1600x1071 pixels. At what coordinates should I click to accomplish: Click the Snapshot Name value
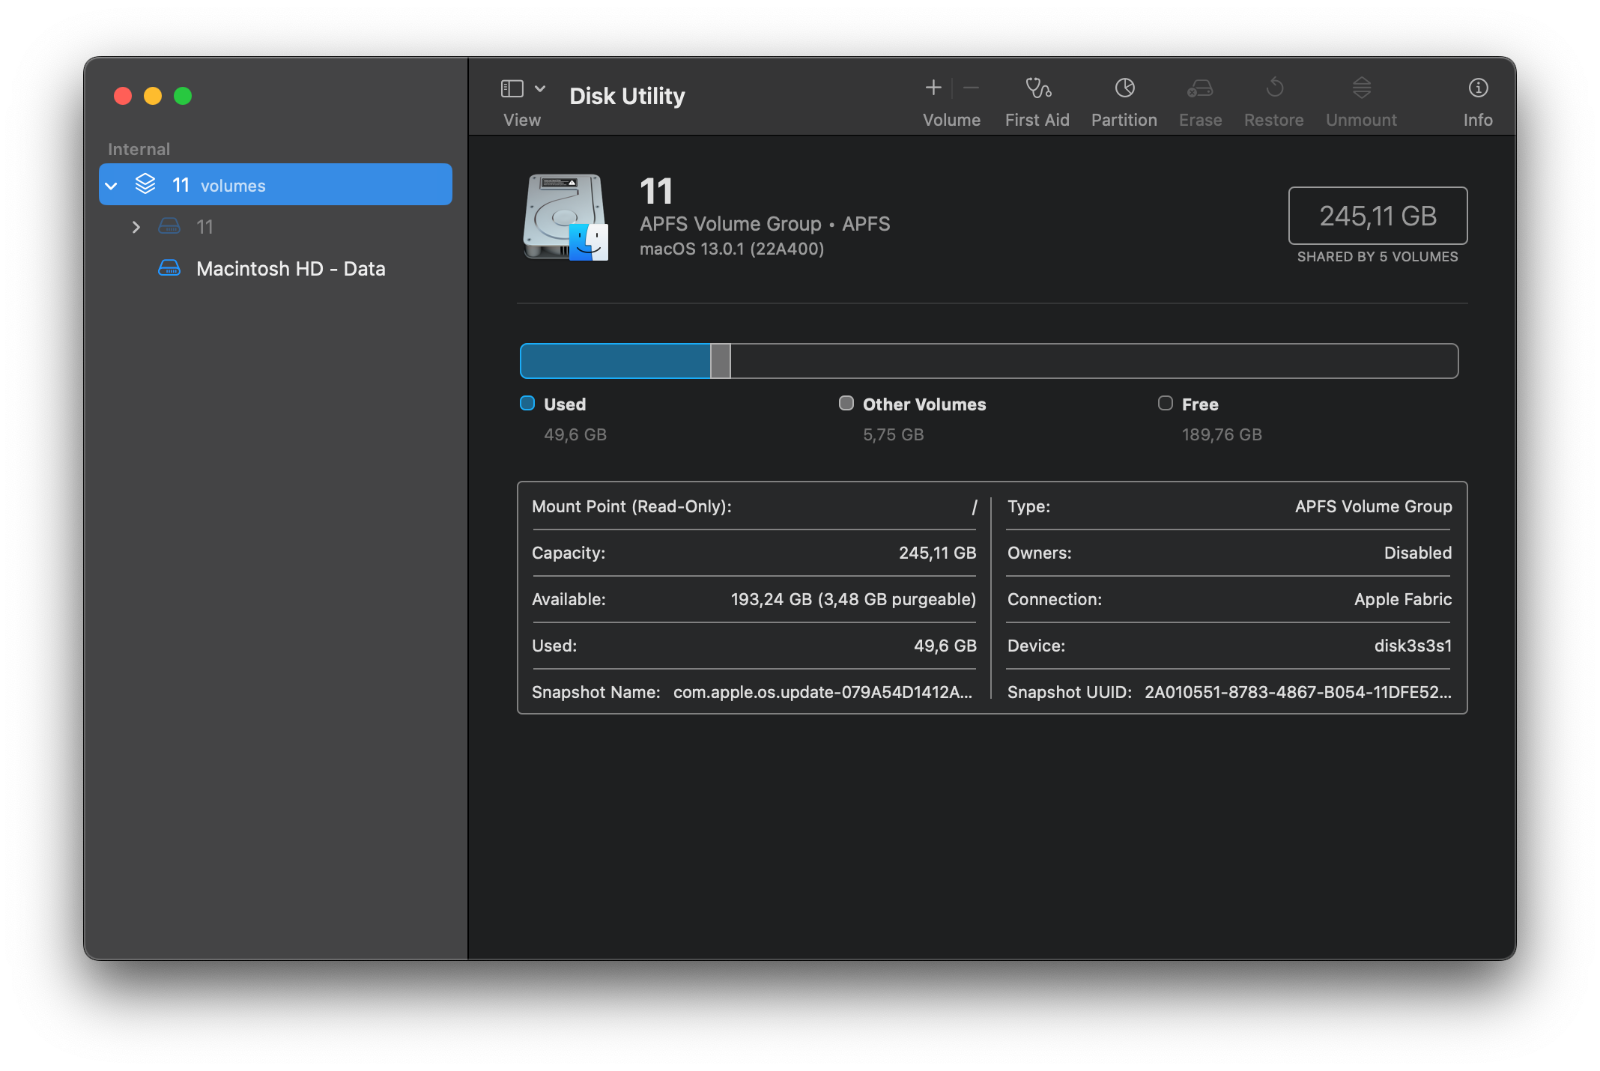(823, 692)
